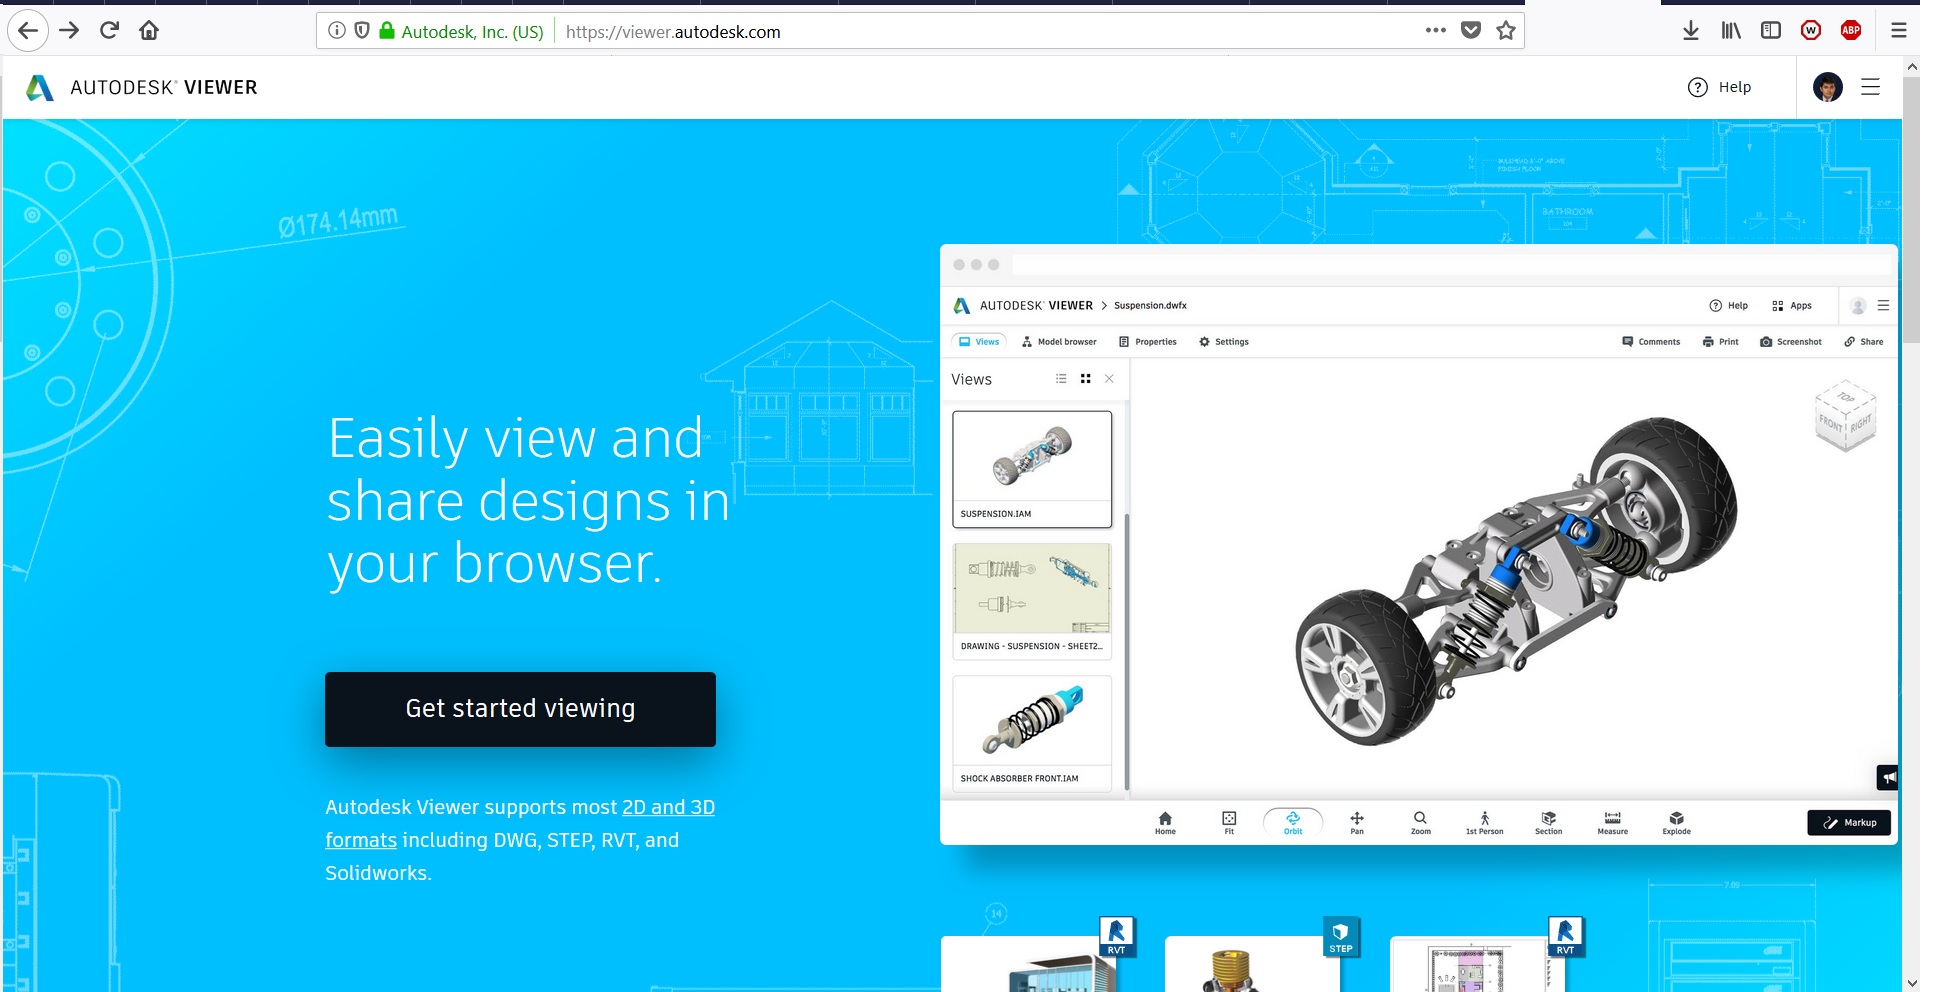Click the page vertical scrollbar
1944x992 pixels.
[1911, 210]
